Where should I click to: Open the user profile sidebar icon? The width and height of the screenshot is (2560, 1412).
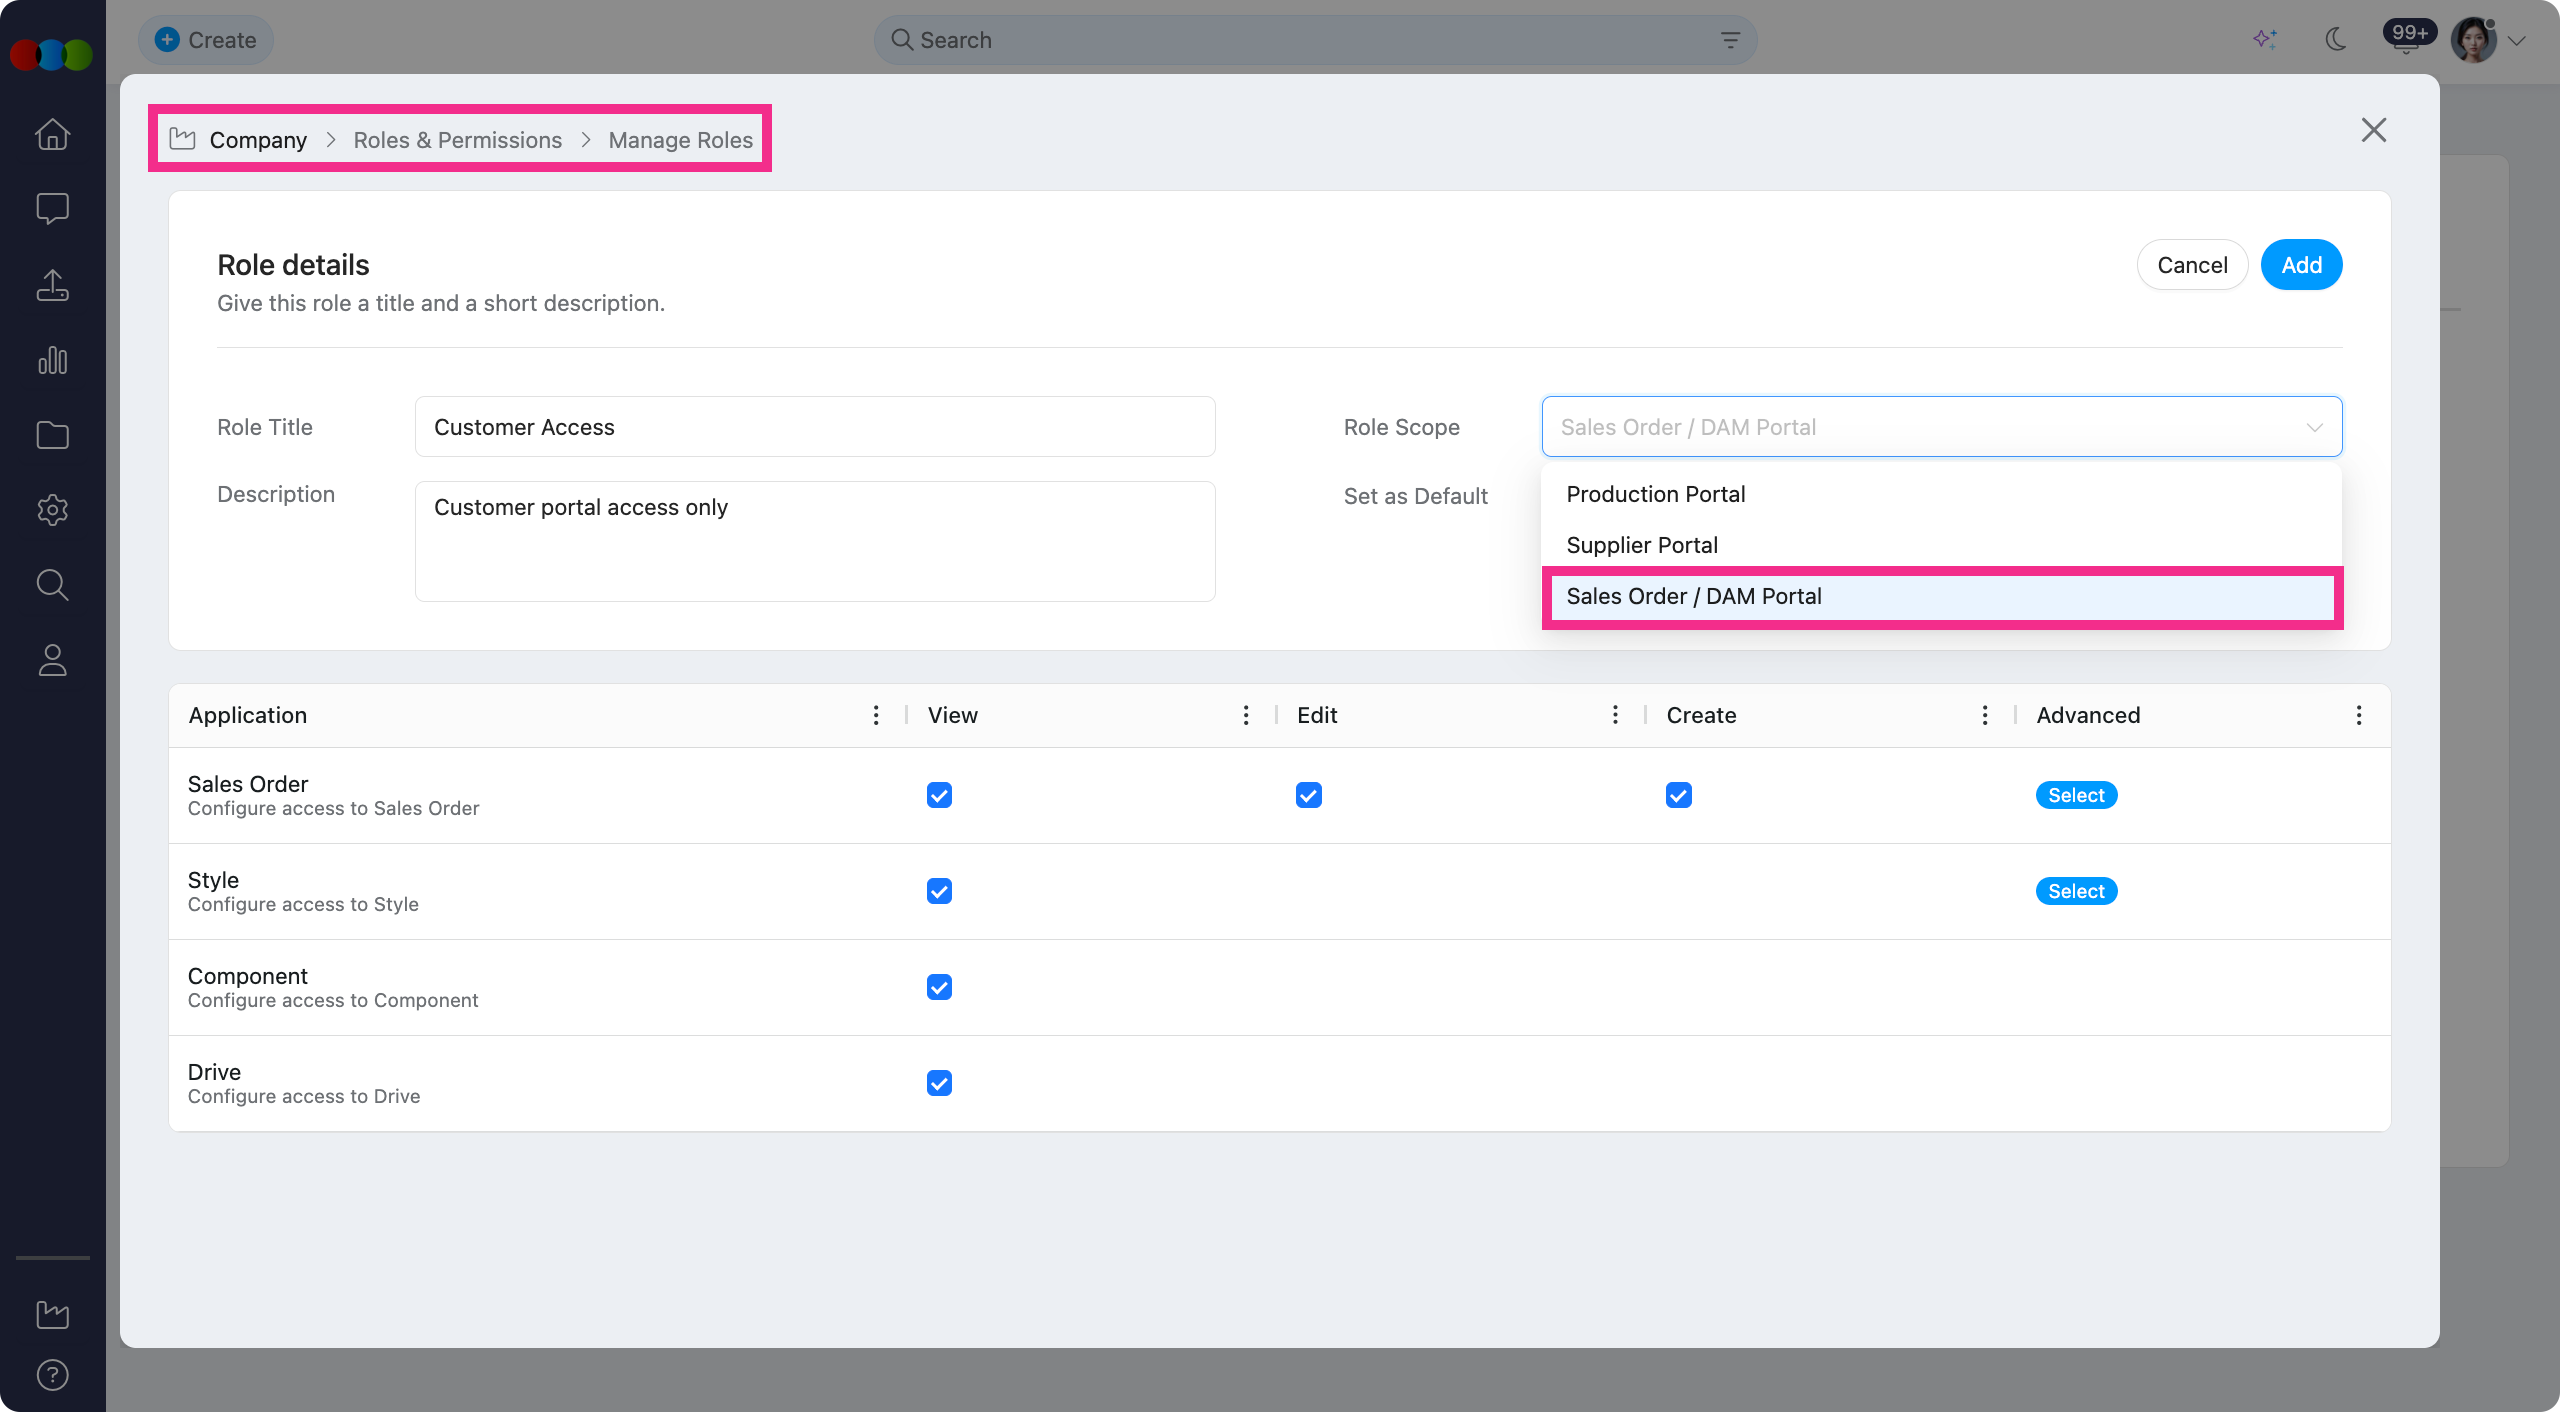(x=52, y=660)
